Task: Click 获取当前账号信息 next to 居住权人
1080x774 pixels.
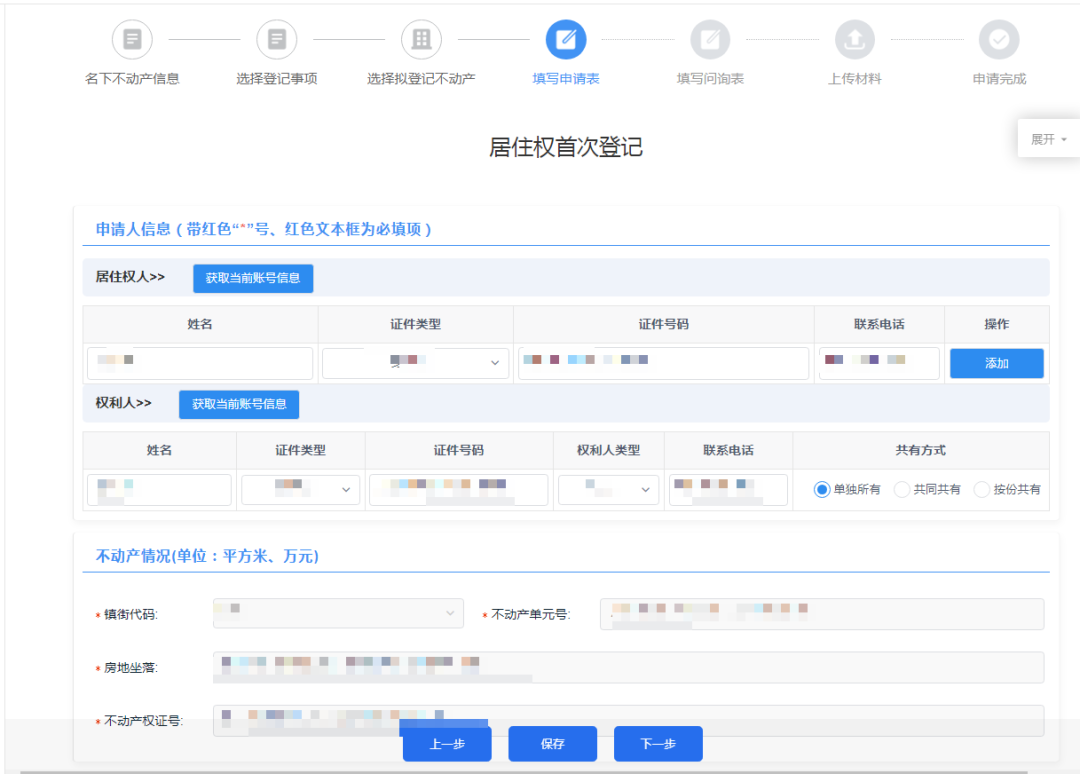Action: (x=252, y=278)
